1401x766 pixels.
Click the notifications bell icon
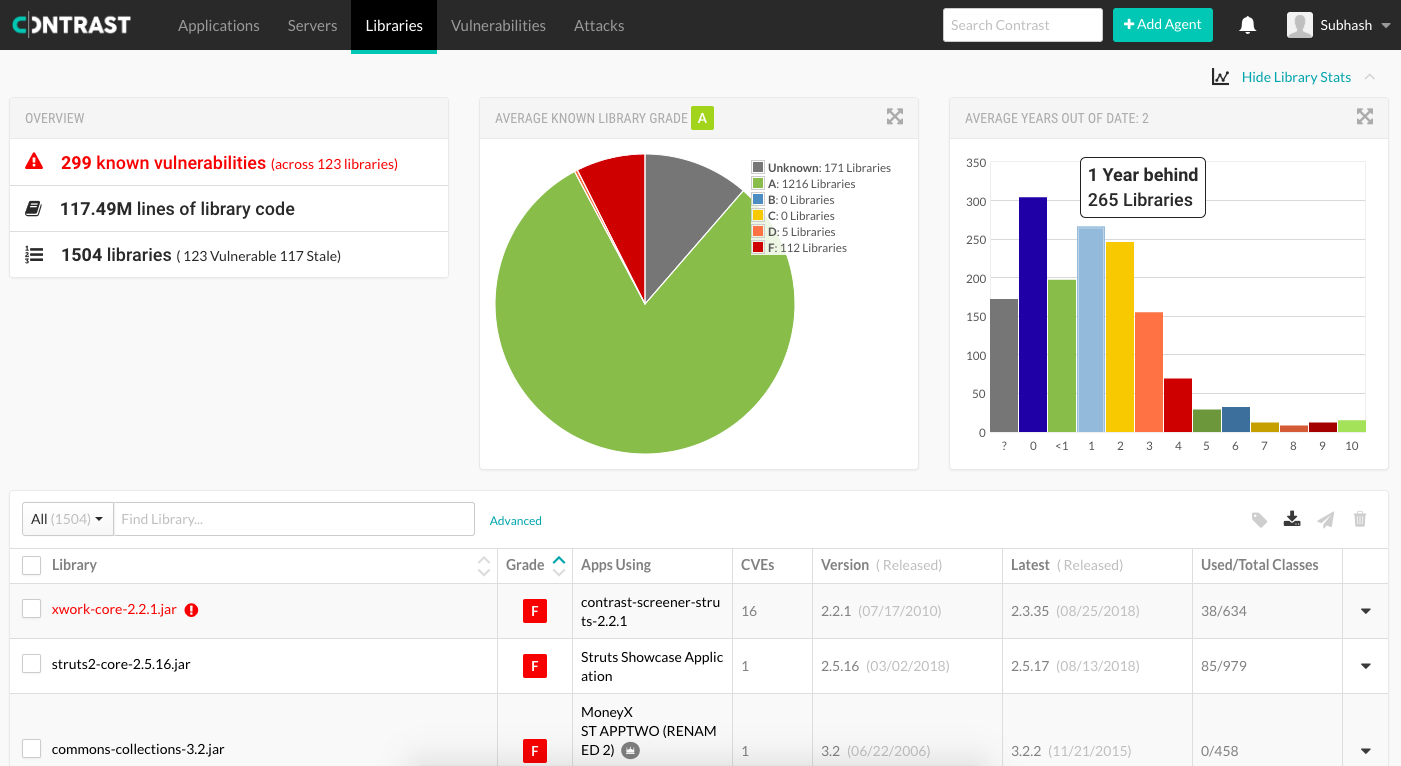coord(1247,26)
